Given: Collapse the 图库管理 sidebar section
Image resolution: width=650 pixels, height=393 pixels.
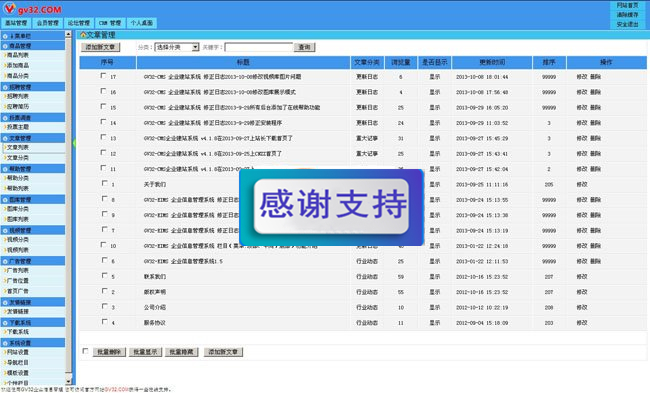Looking at the screenshot, I should coord(33,199).
